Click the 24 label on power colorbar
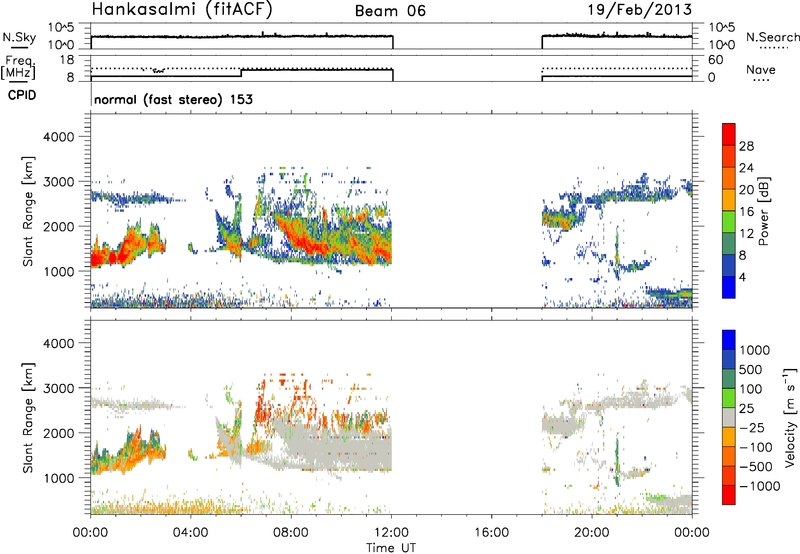The image size is (800, 554). coord(746,168)
